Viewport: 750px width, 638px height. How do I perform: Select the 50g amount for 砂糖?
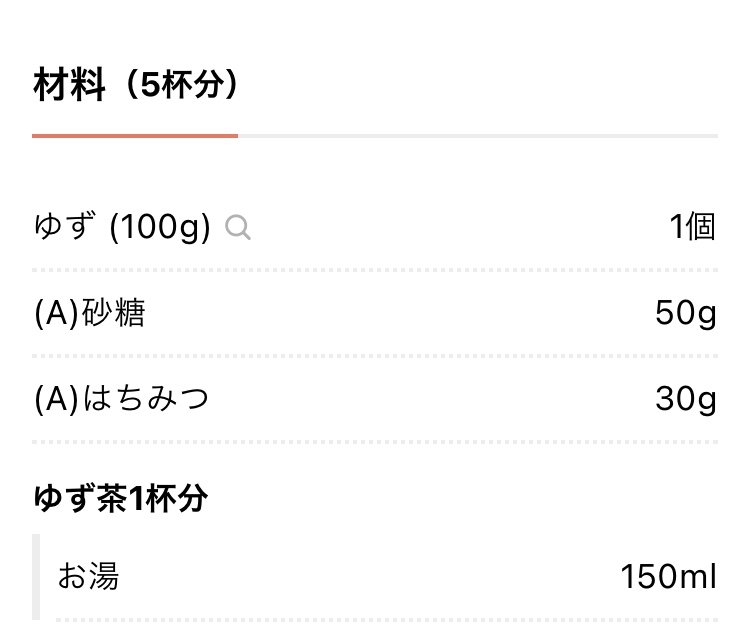(686, 313)
